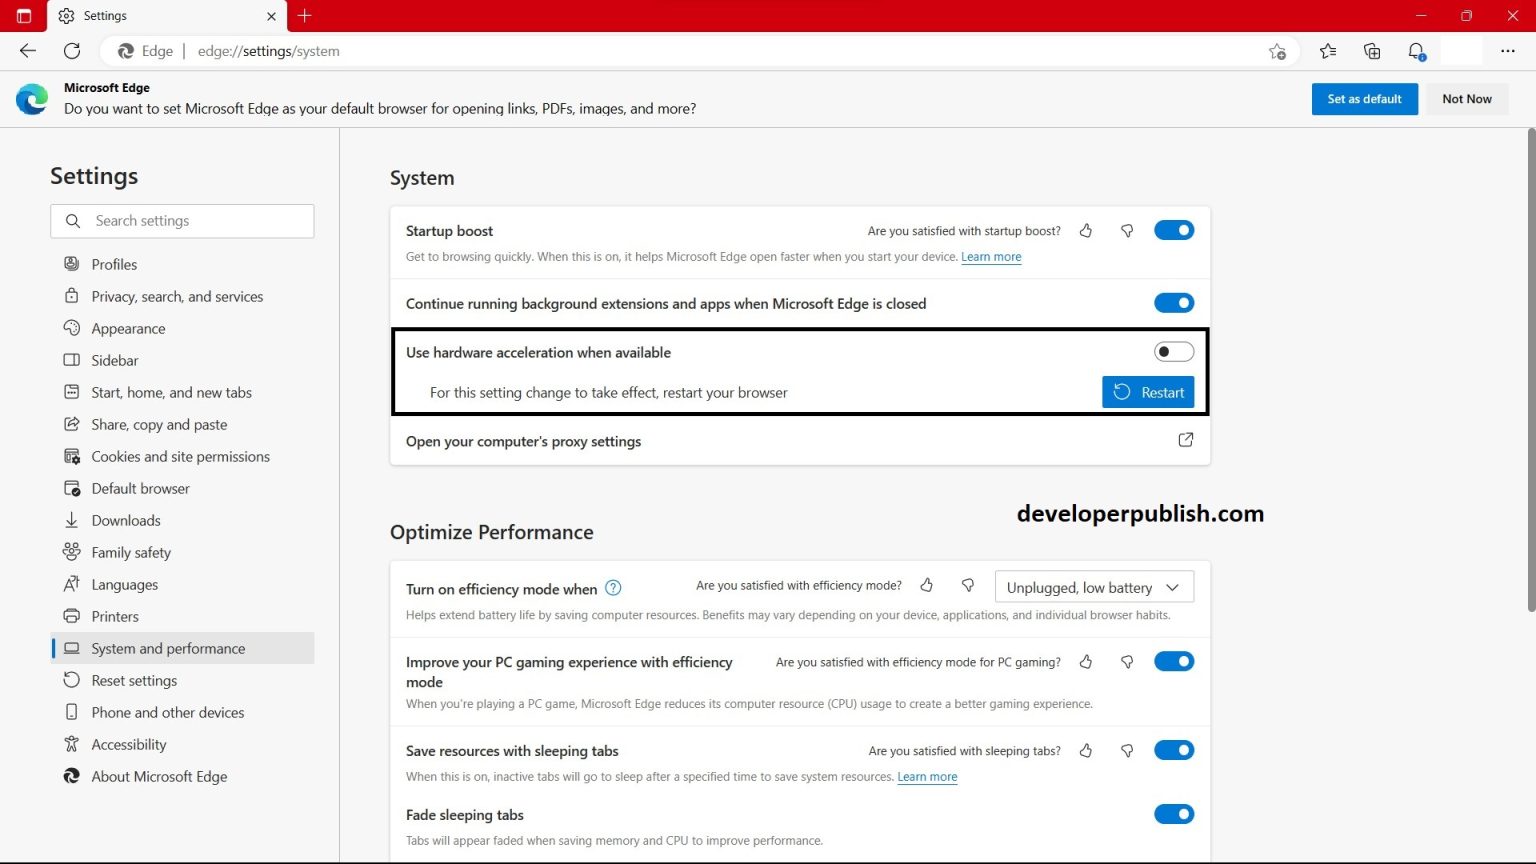Enable the hardware acceleration toggle
1536x864 pixels.
pyautogui.click(x=1174, y=351)
